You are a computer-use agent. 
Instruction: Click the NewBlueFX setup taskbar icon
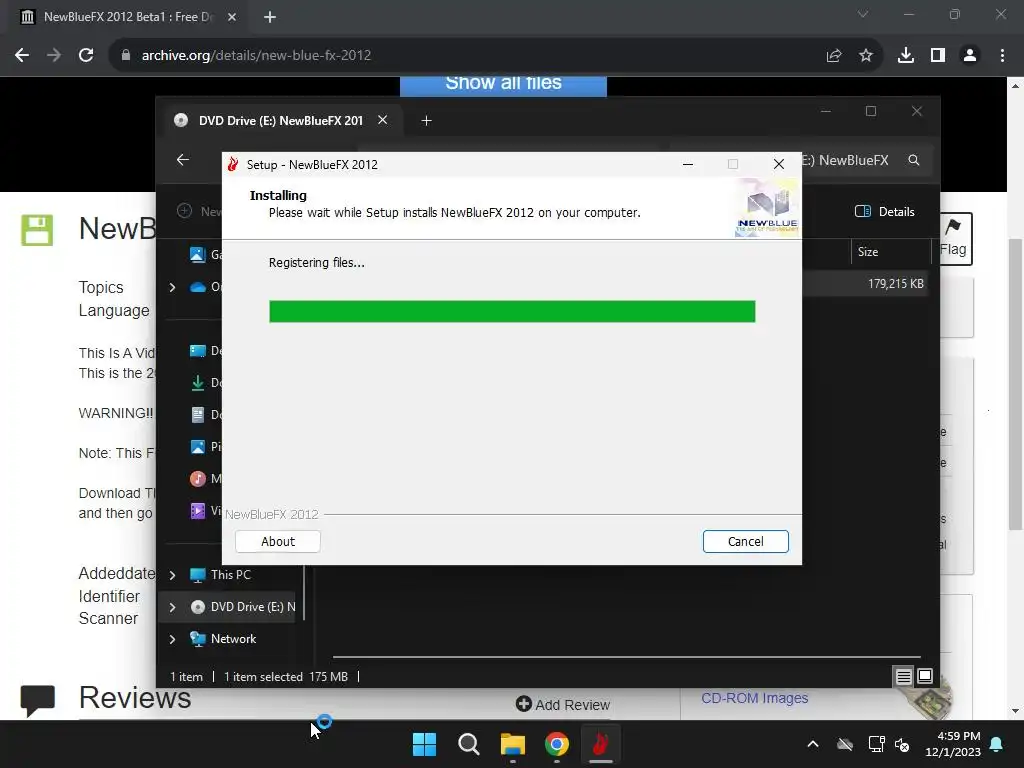pos(600,744)
